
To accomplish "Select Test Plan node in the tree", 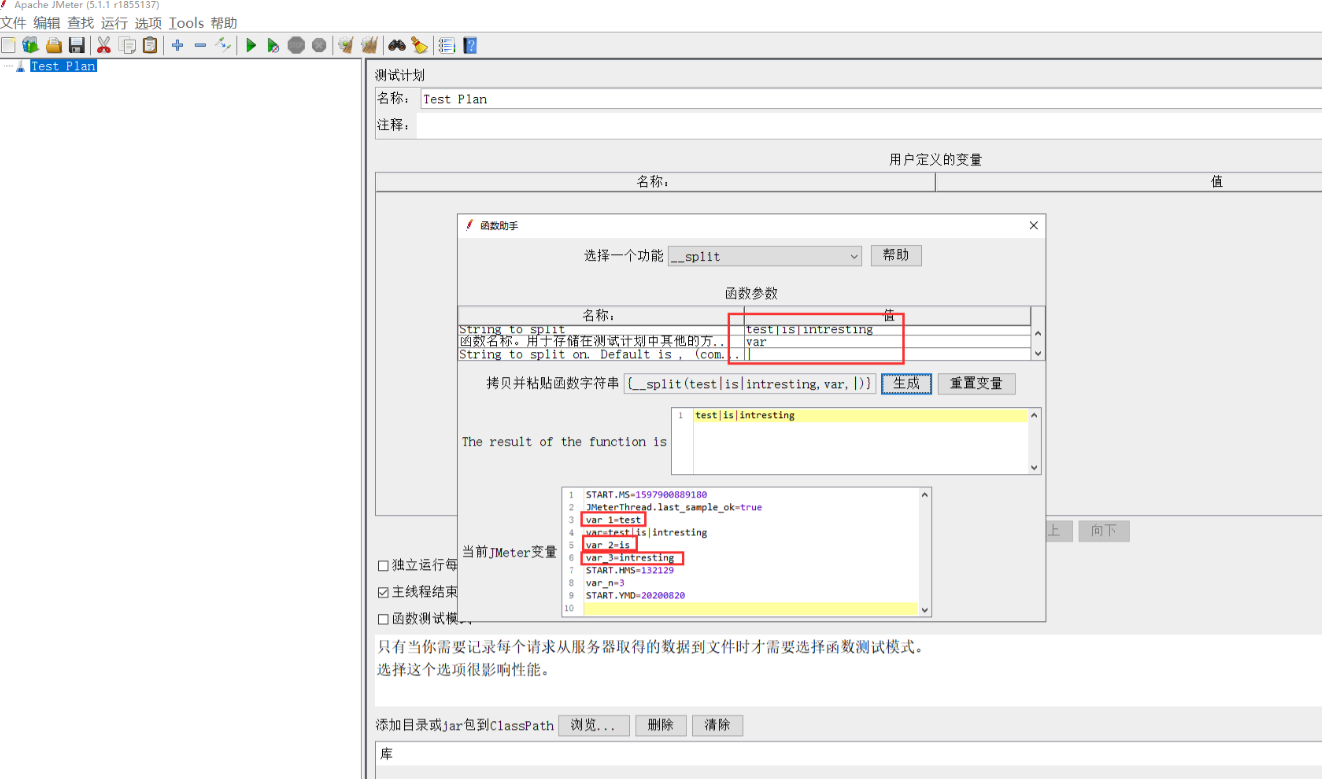I will pyautogui.click(x=63, y=66).
